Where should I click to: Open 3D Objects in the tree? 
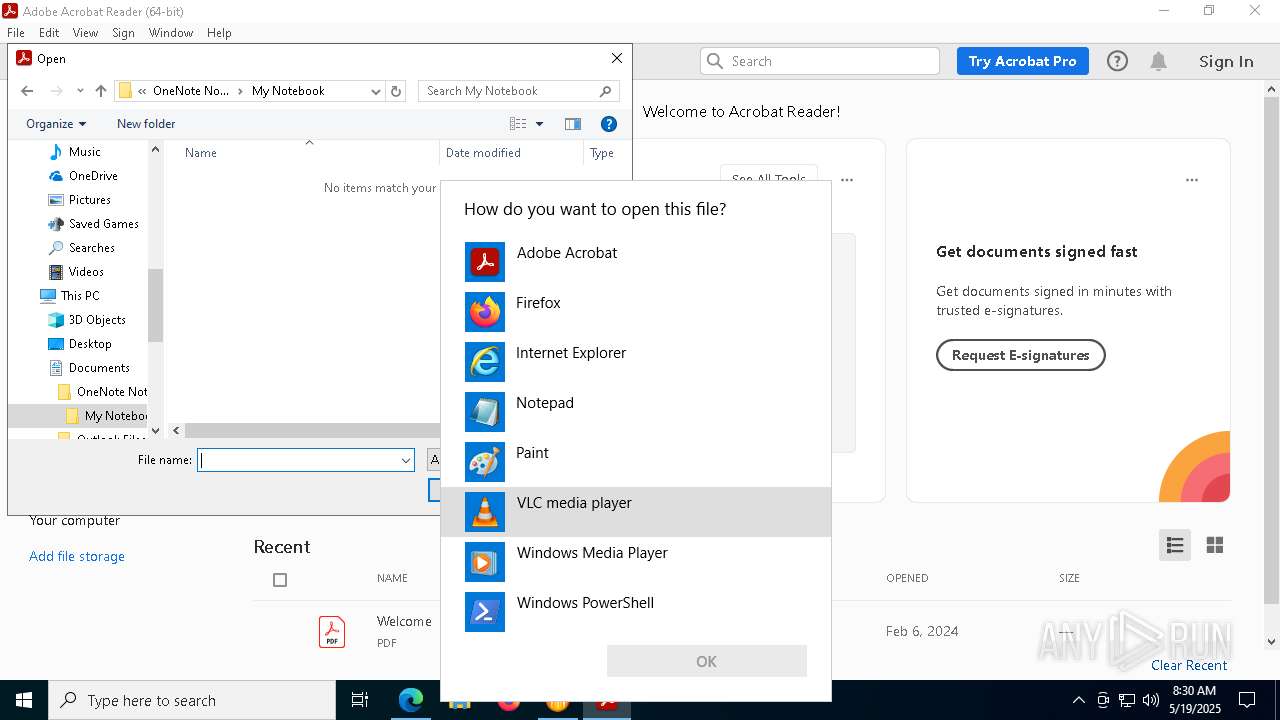point(97,320)
